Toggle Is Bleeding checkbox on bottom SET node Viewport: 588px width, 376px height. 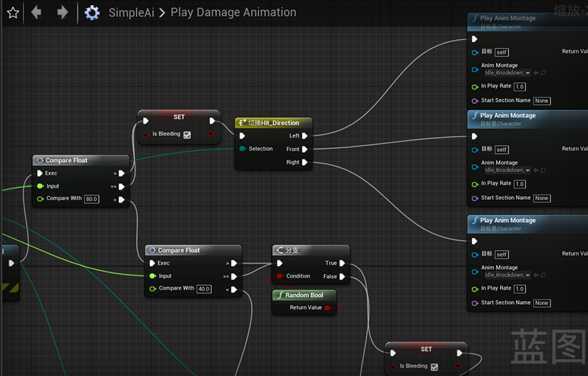click(x=434, y=367)
